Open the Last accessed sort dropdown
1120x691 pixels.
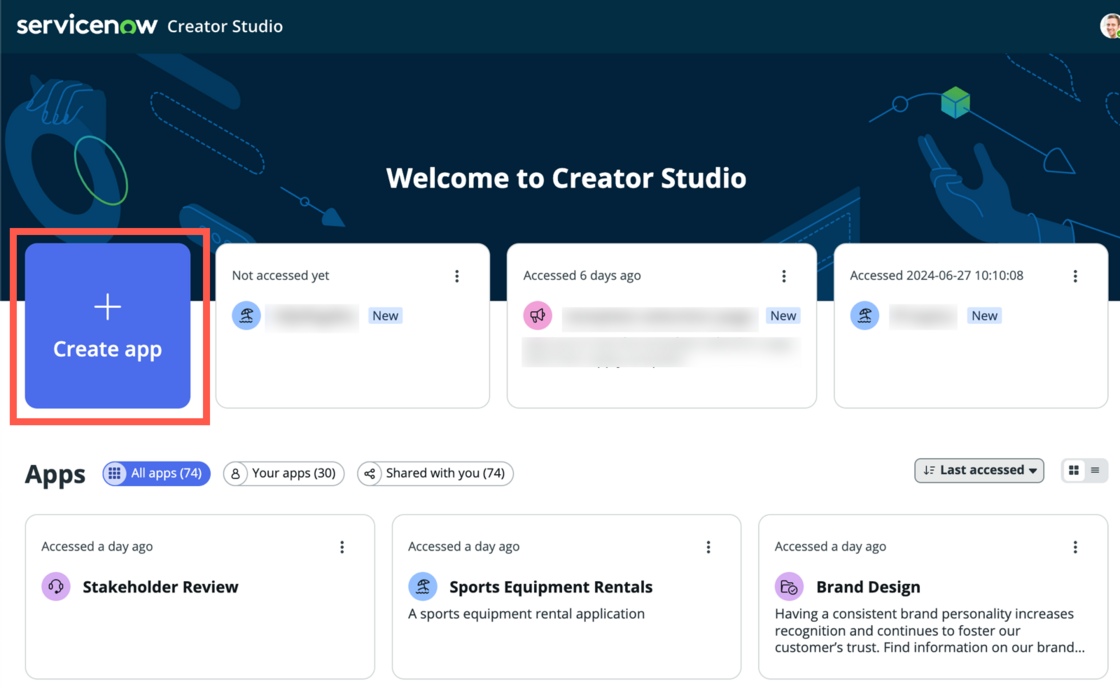tap(979, 470)
